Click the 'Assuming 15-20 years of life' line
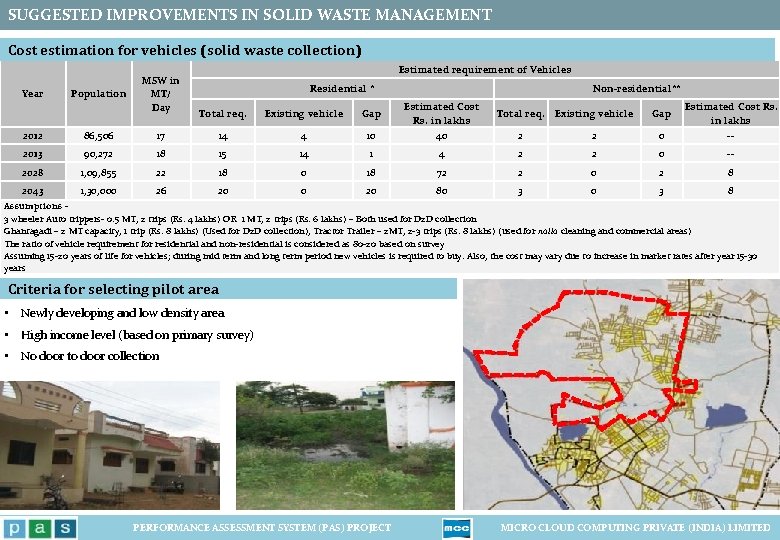The height and width of the screenshot is (540, 780). (x=380, y=262)
